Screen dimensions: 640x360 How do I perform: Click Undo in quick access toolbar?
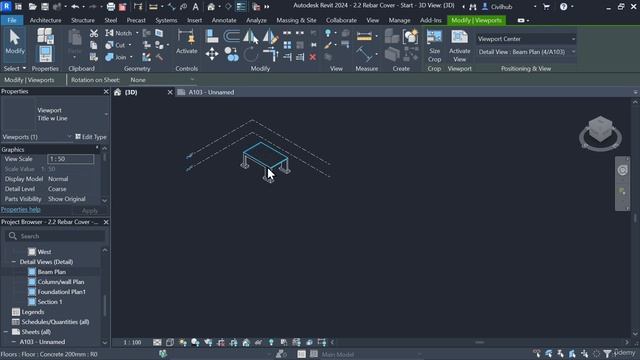(75, 7)
